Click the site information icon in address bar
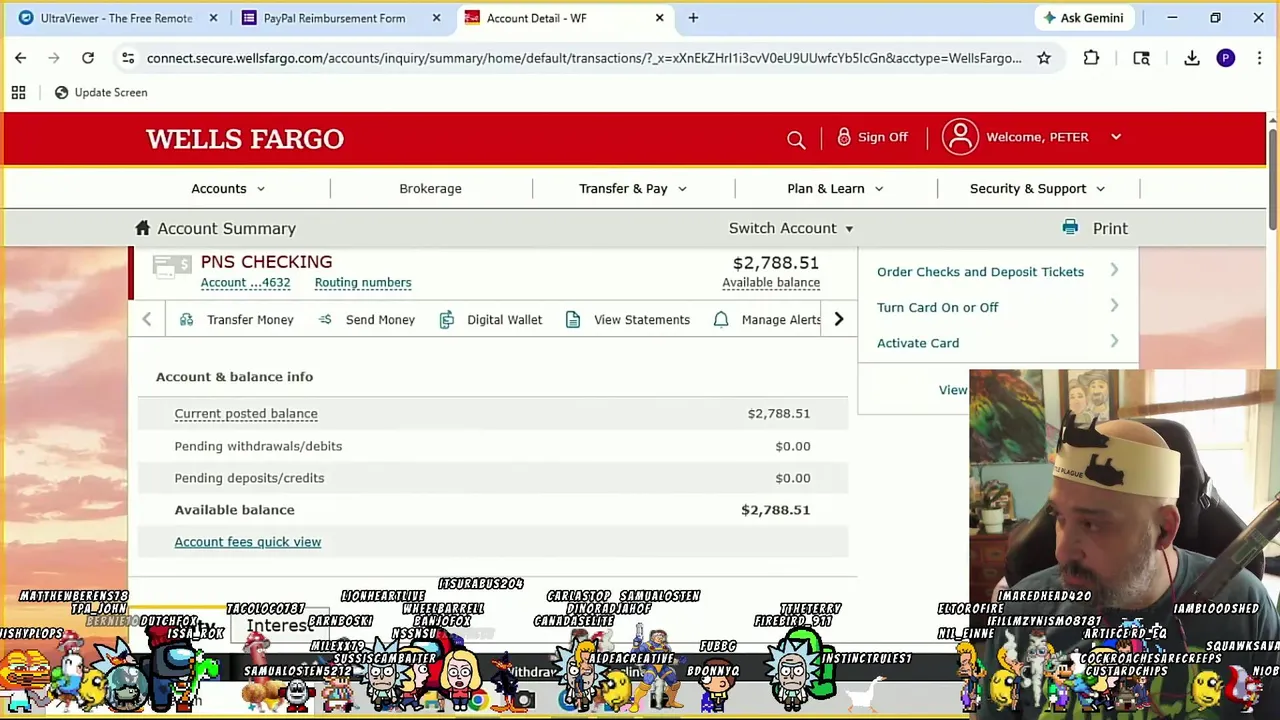 pyautogui.click(x=128, y=58)
